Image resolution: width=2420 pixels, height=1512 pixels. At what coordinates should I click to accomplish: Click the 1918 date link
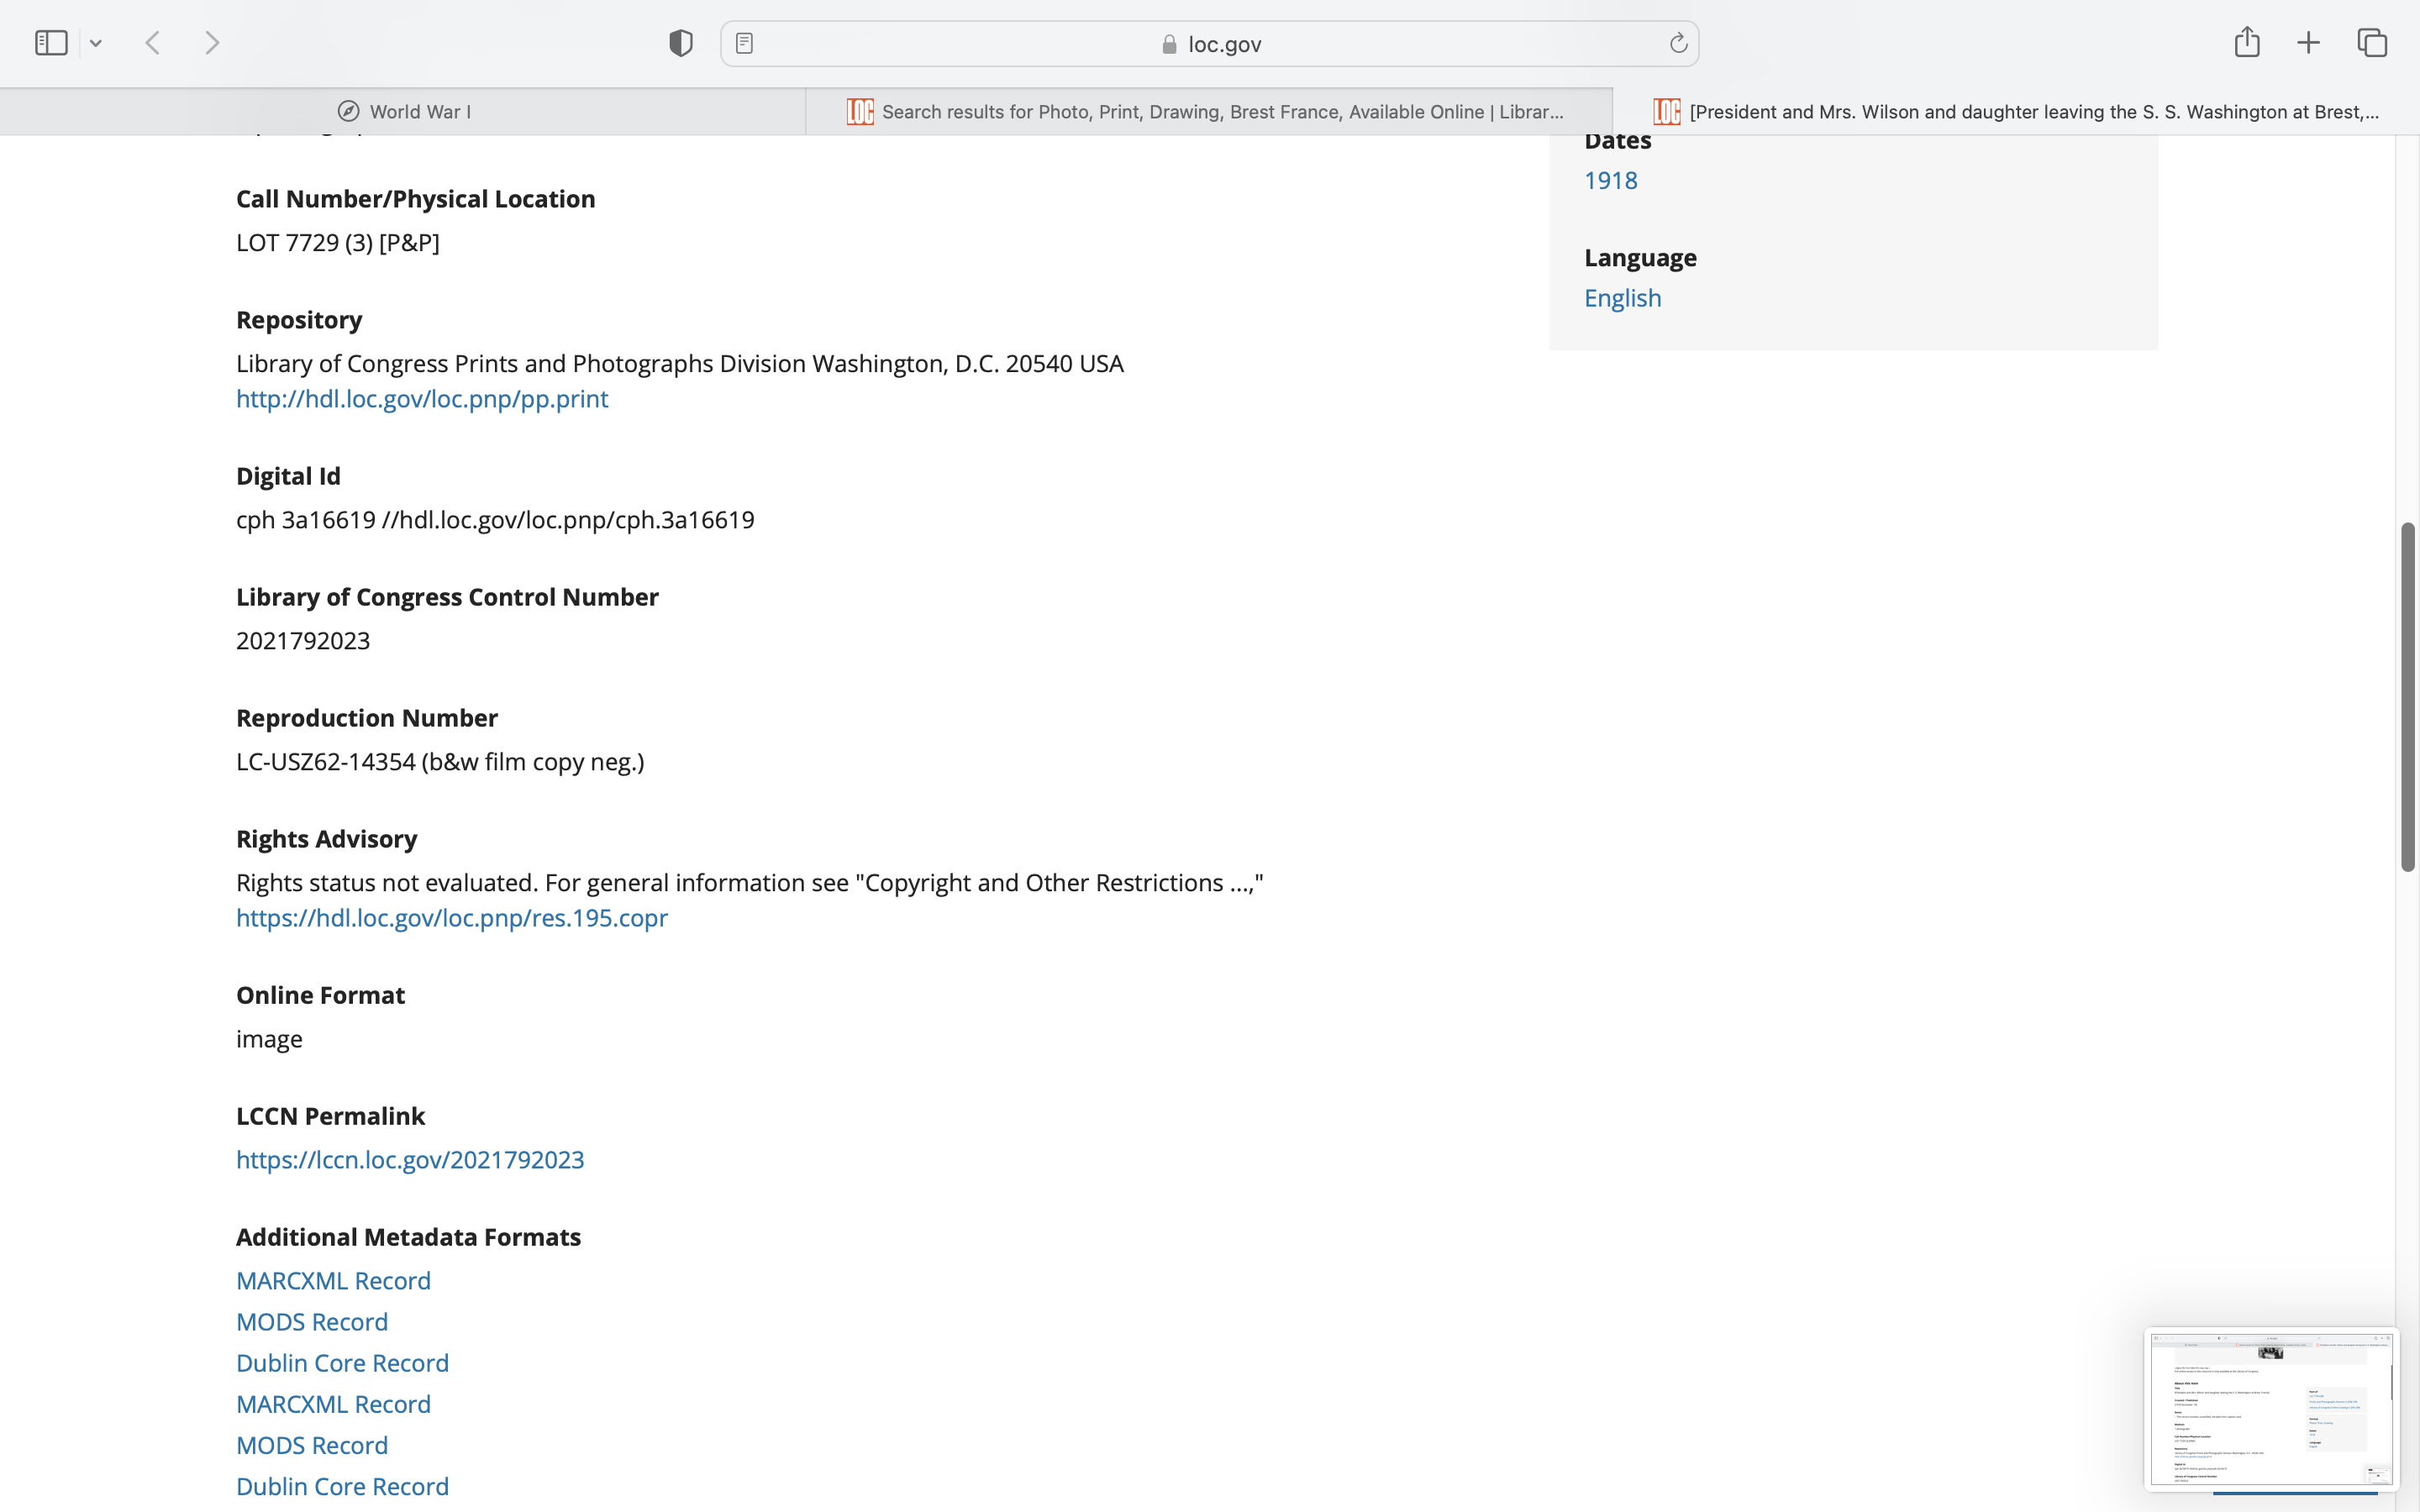pyautogui.click(x=1610, y=180)
